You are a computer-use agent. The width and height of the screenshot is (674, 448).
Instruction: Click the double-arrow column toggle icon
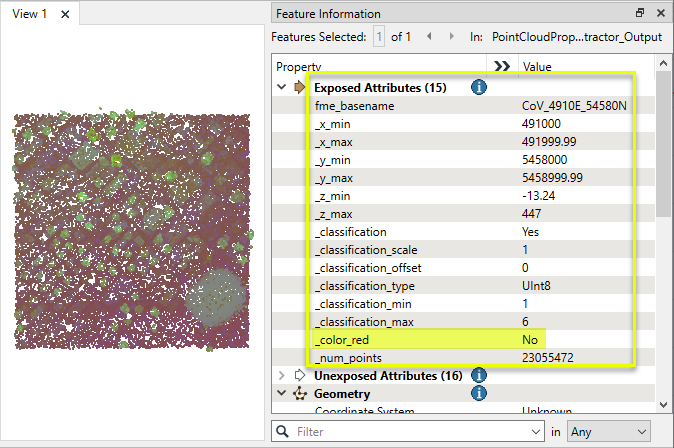point(503,66)
